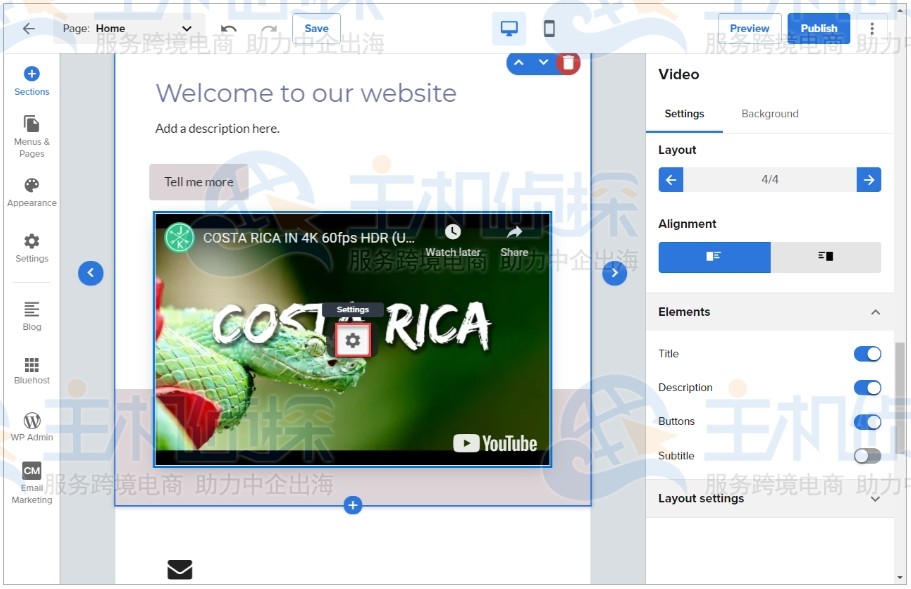Open video settings gear on video

352,341
